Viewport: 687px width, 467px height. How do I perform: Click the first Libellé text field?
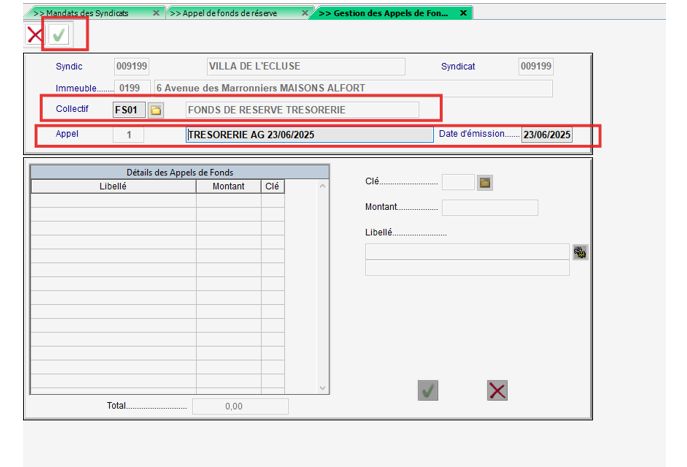pyautogui.click(x=466, y=252)
